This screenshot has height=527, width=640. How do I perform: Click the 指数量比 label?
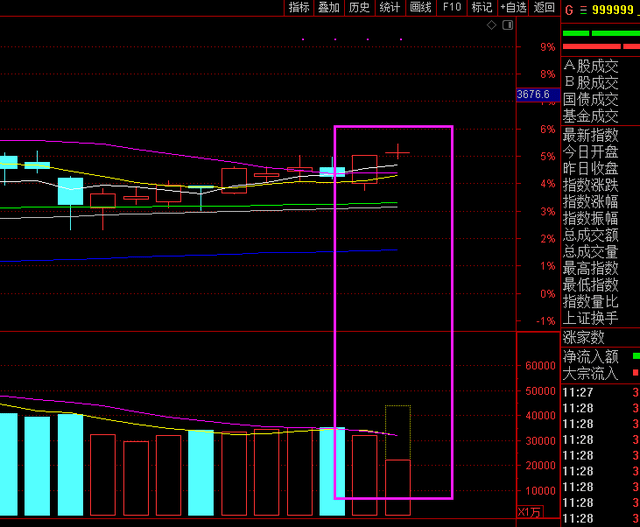pyautogui.click(x=591, y=301)
